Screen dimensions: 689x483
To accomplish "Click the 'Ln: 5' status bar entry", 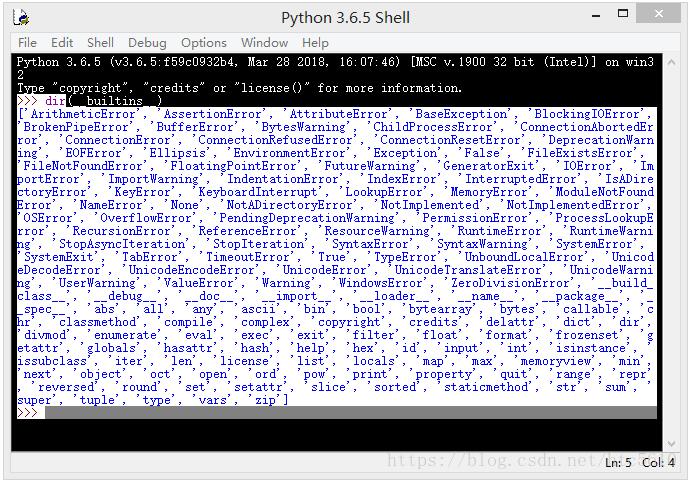I will pos(618,463).
